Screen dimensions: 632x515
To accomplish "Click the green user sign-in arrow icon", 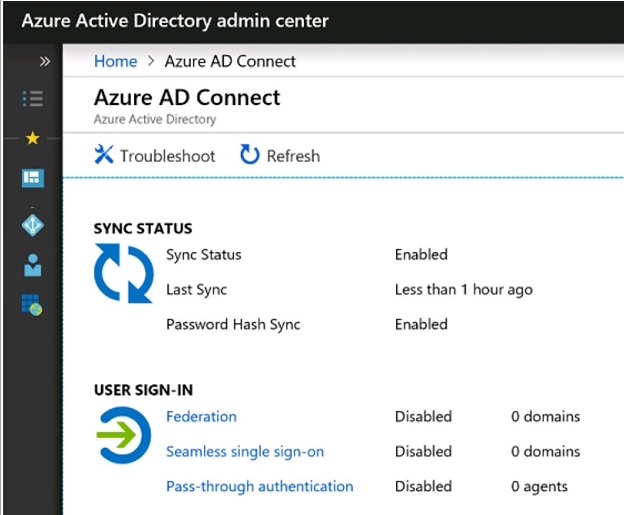I will pos(123,435).
